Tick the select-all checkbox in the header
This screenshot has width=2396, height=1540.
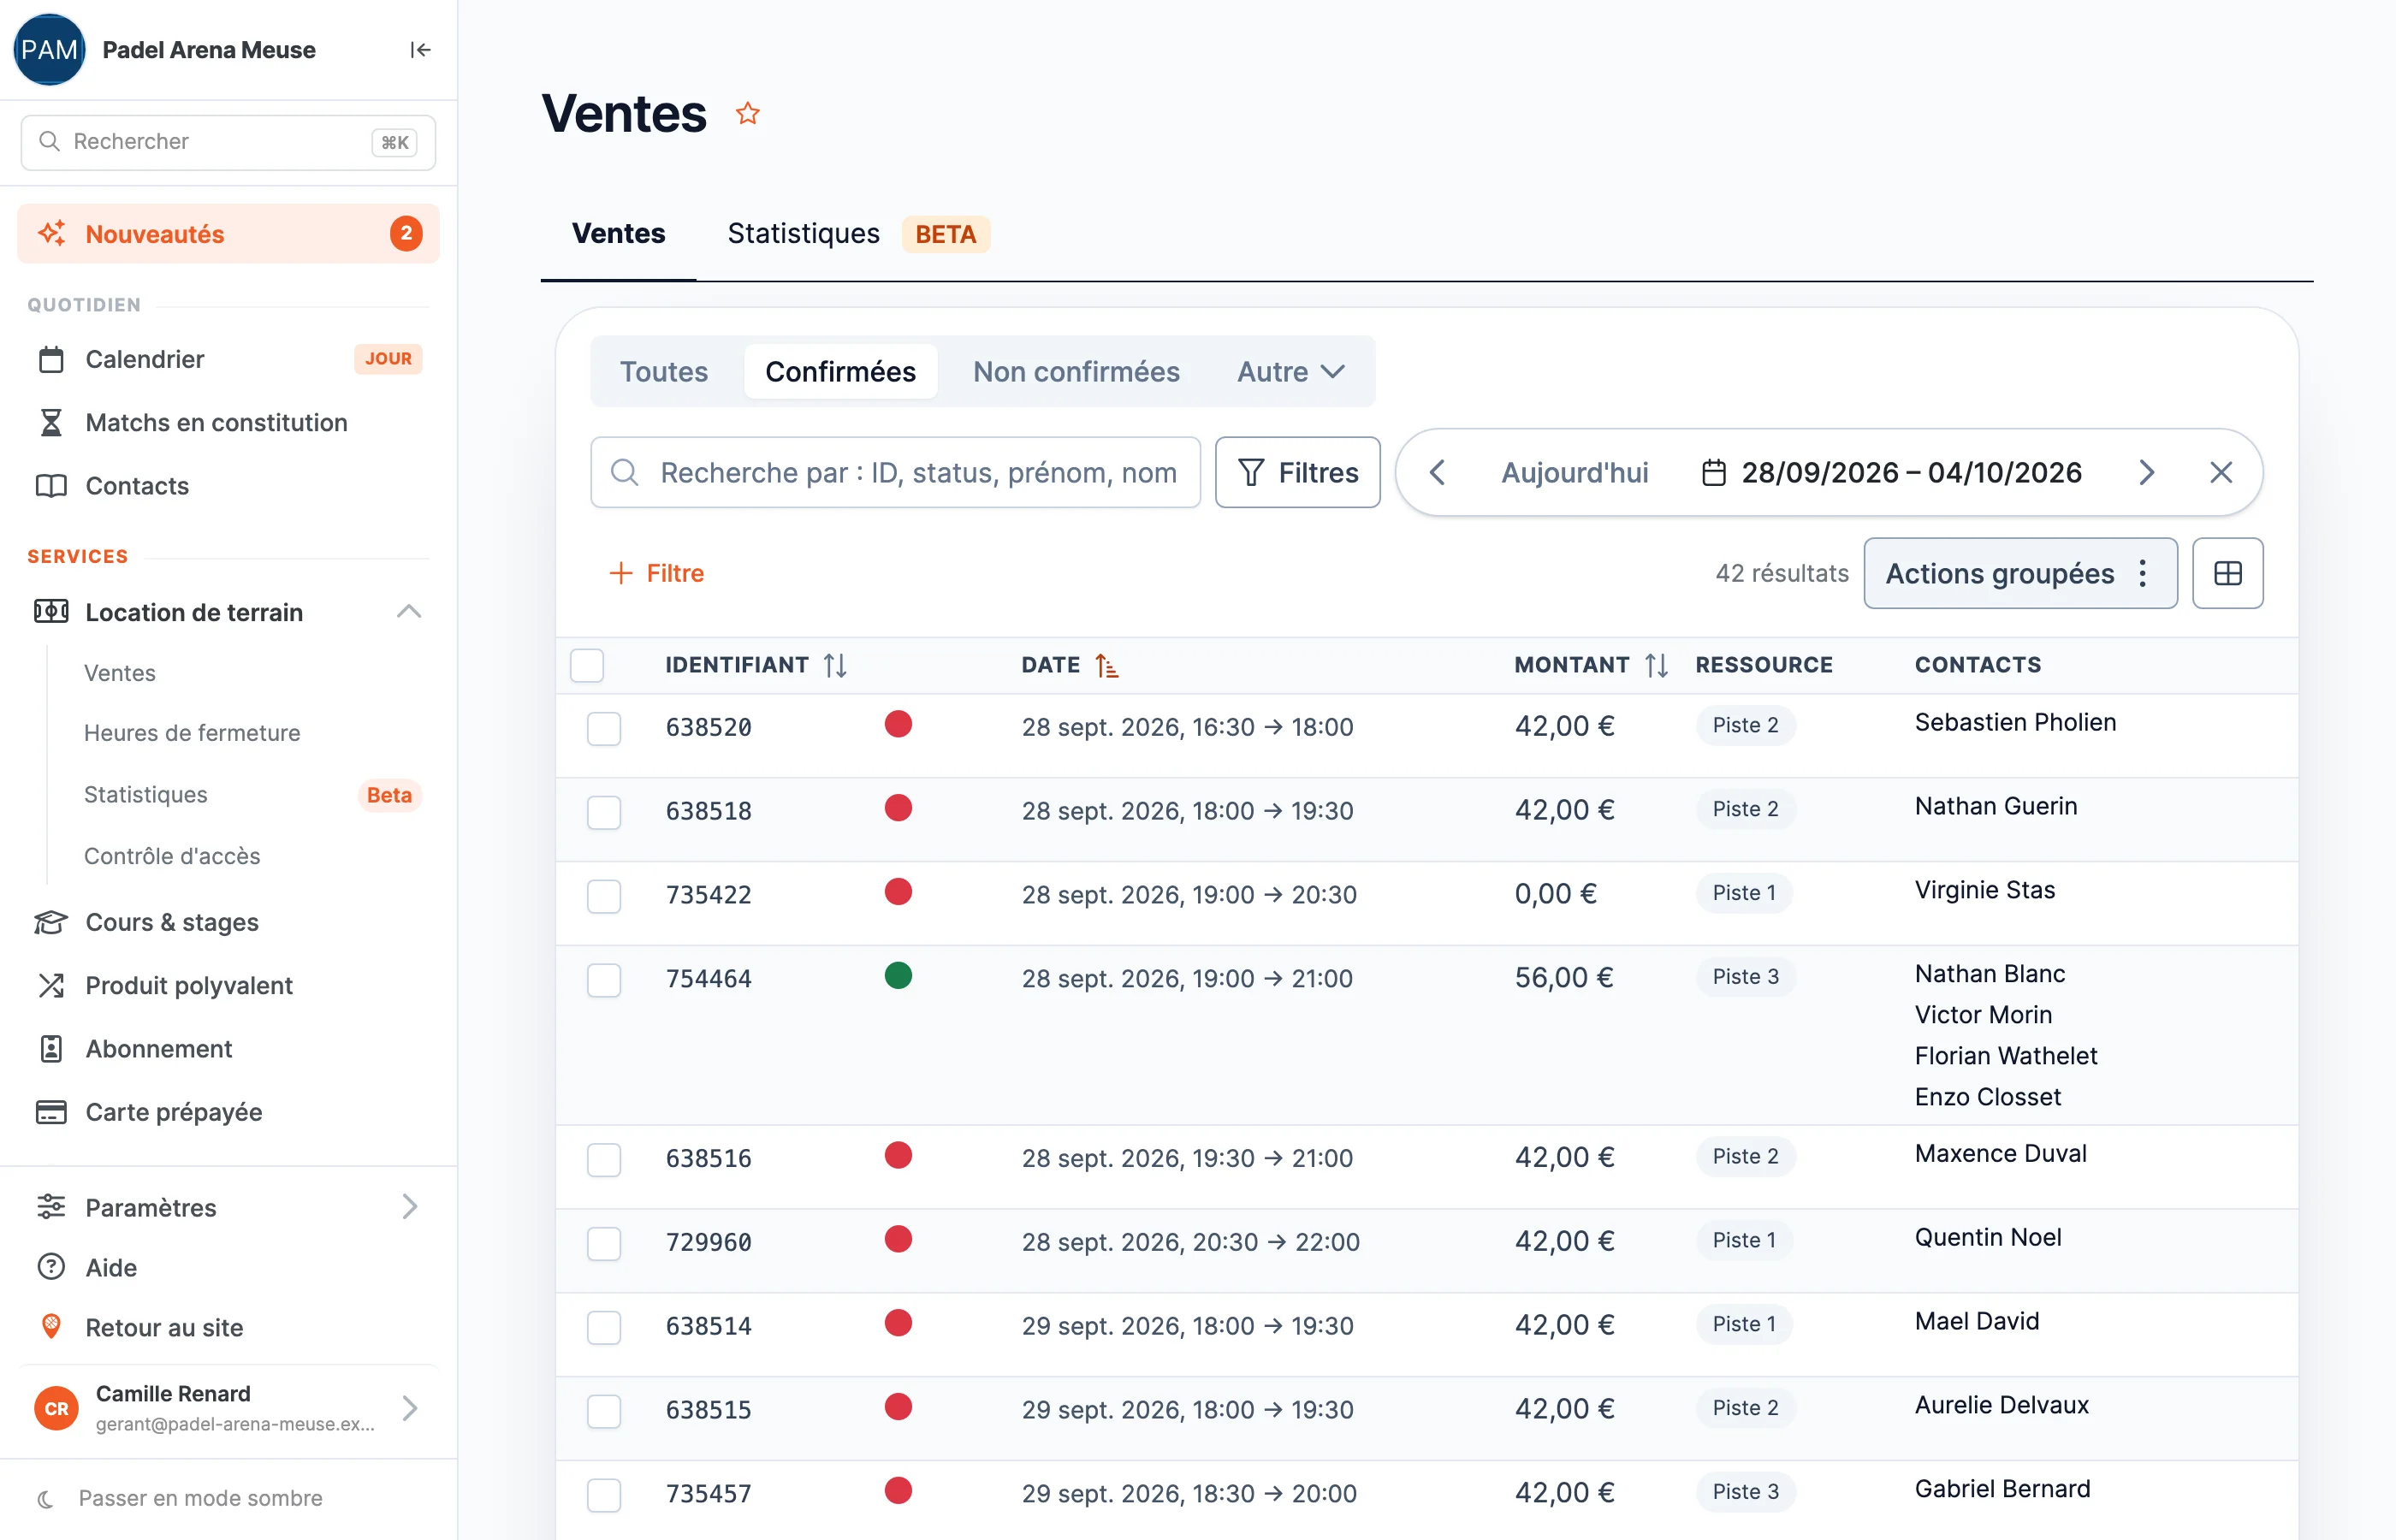pyautogui.click(x=587, y=665)
